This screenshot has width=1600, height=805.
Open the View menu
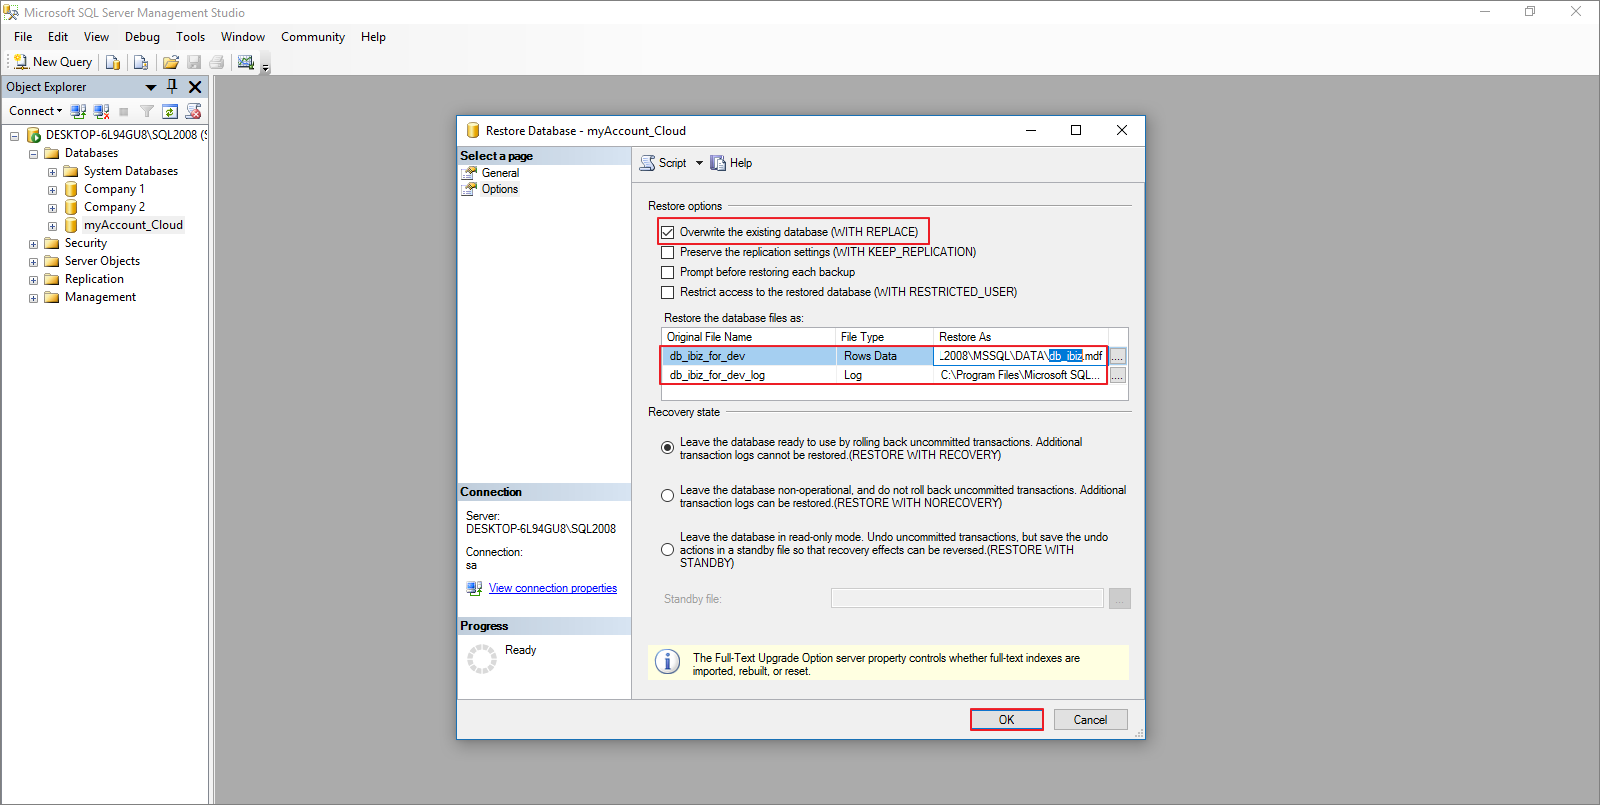pos(96,37)
